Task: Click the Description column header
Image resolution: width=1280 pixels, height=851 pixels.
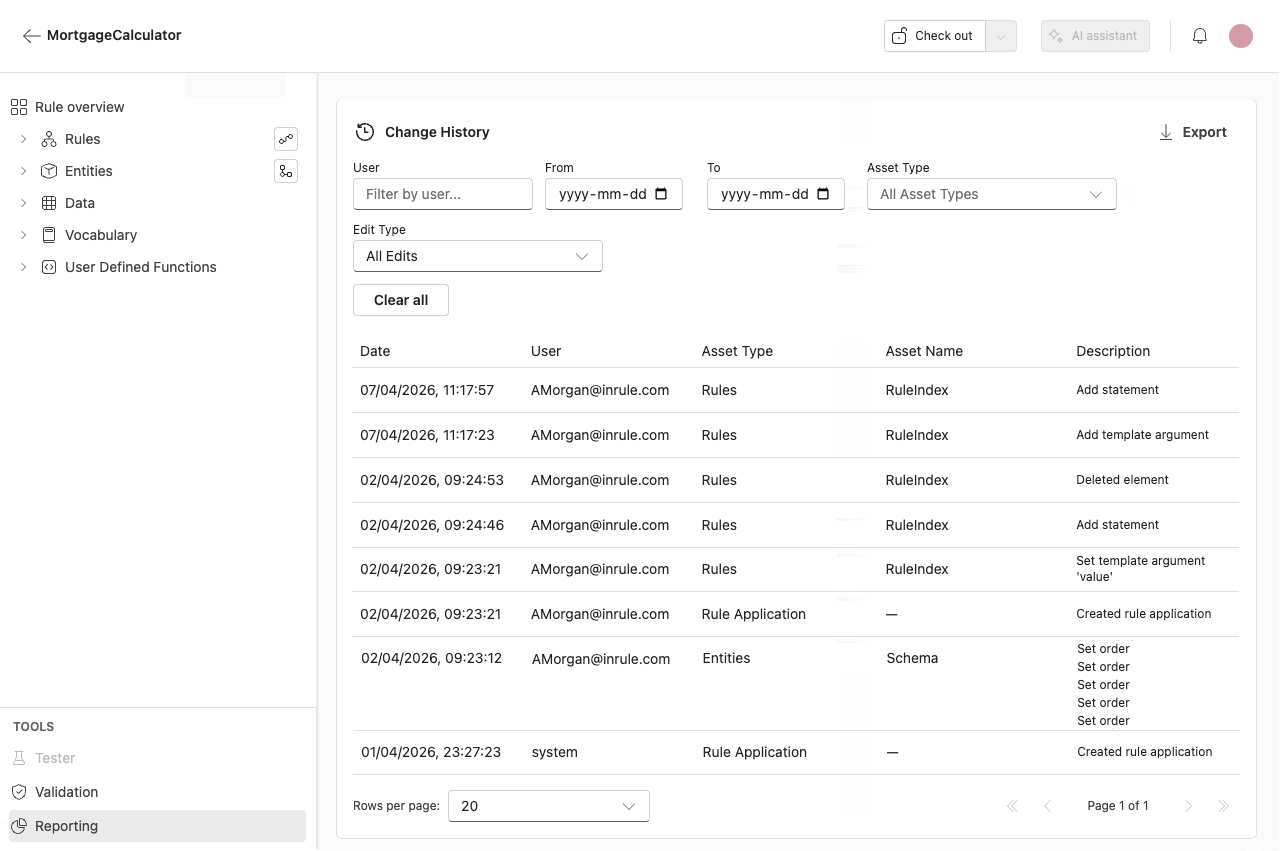Action: pyautogui.click(x=1113, y=351)
